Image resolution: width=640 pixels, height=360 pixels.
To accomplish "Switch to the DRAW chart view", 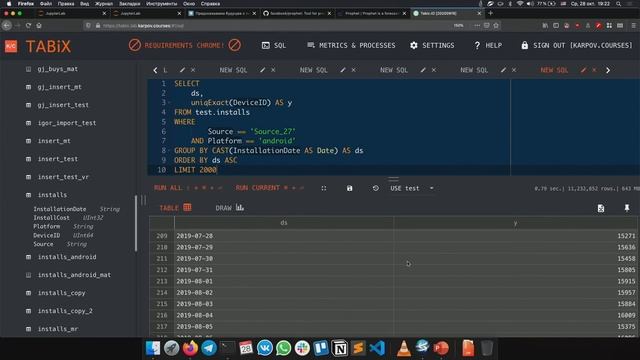I will (230, 208).
